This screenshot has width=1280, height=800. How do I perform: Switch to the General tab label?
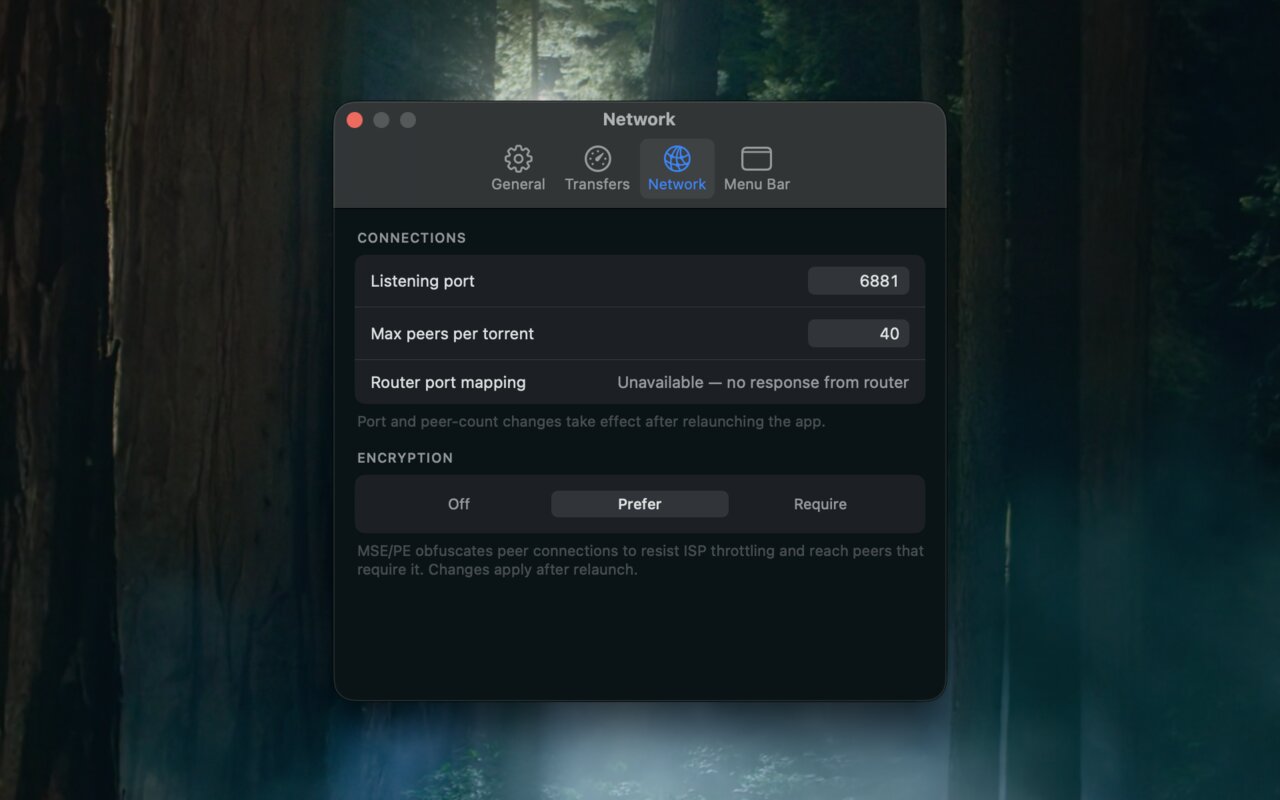[x=518, y=184]
